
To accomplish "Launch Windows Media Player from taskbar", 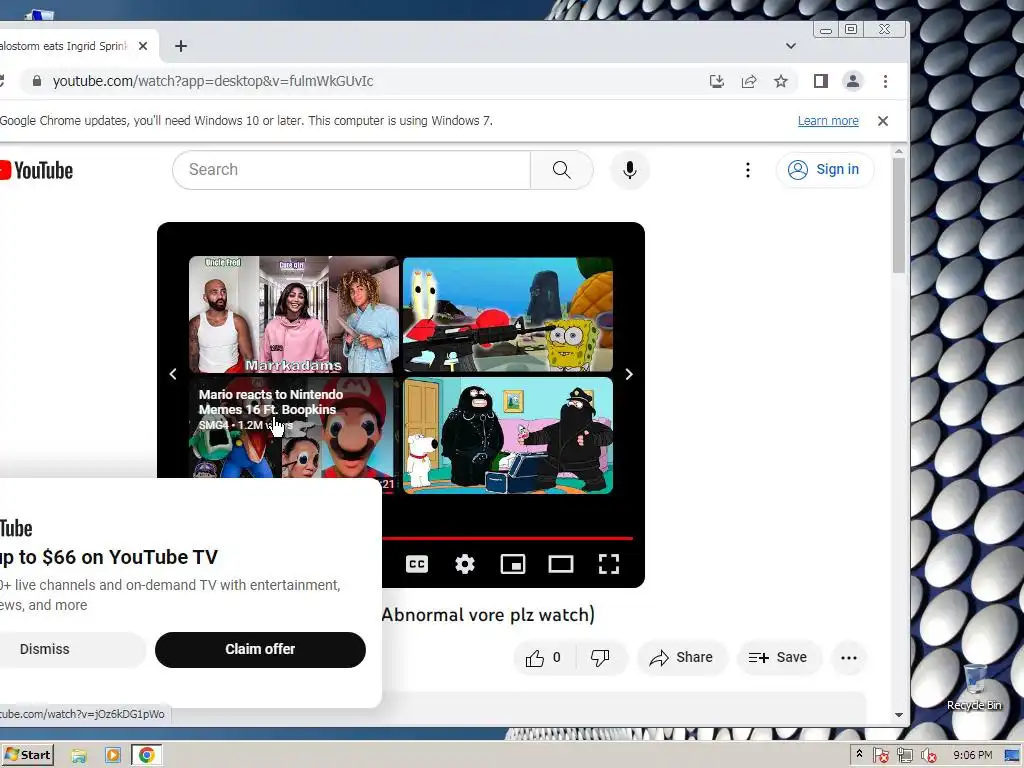I will click(112, 756).
